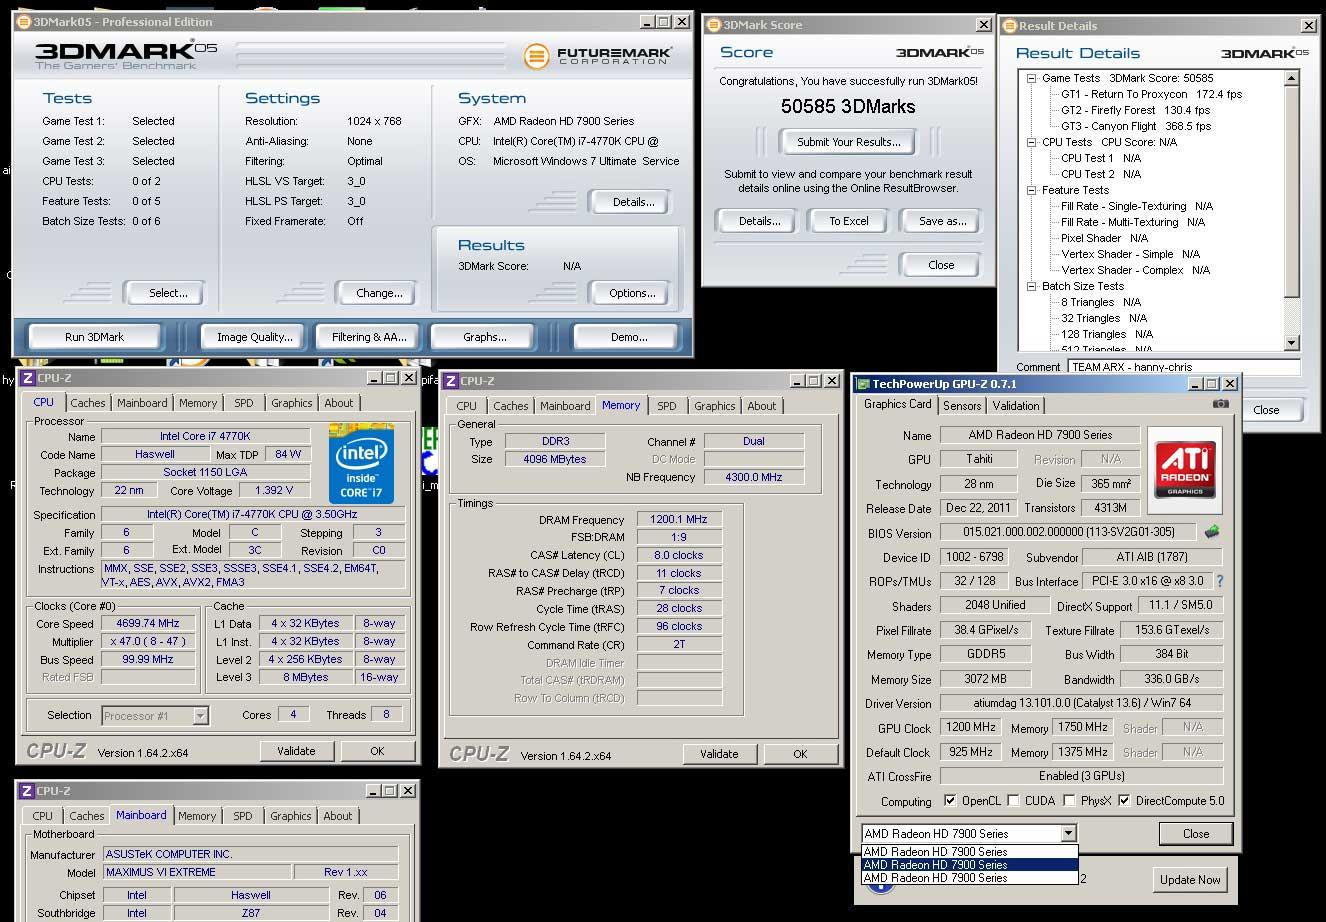Click the Bus Interface question mark icon
Screen dimensions: 1326x922
(x=1219, y=581)
